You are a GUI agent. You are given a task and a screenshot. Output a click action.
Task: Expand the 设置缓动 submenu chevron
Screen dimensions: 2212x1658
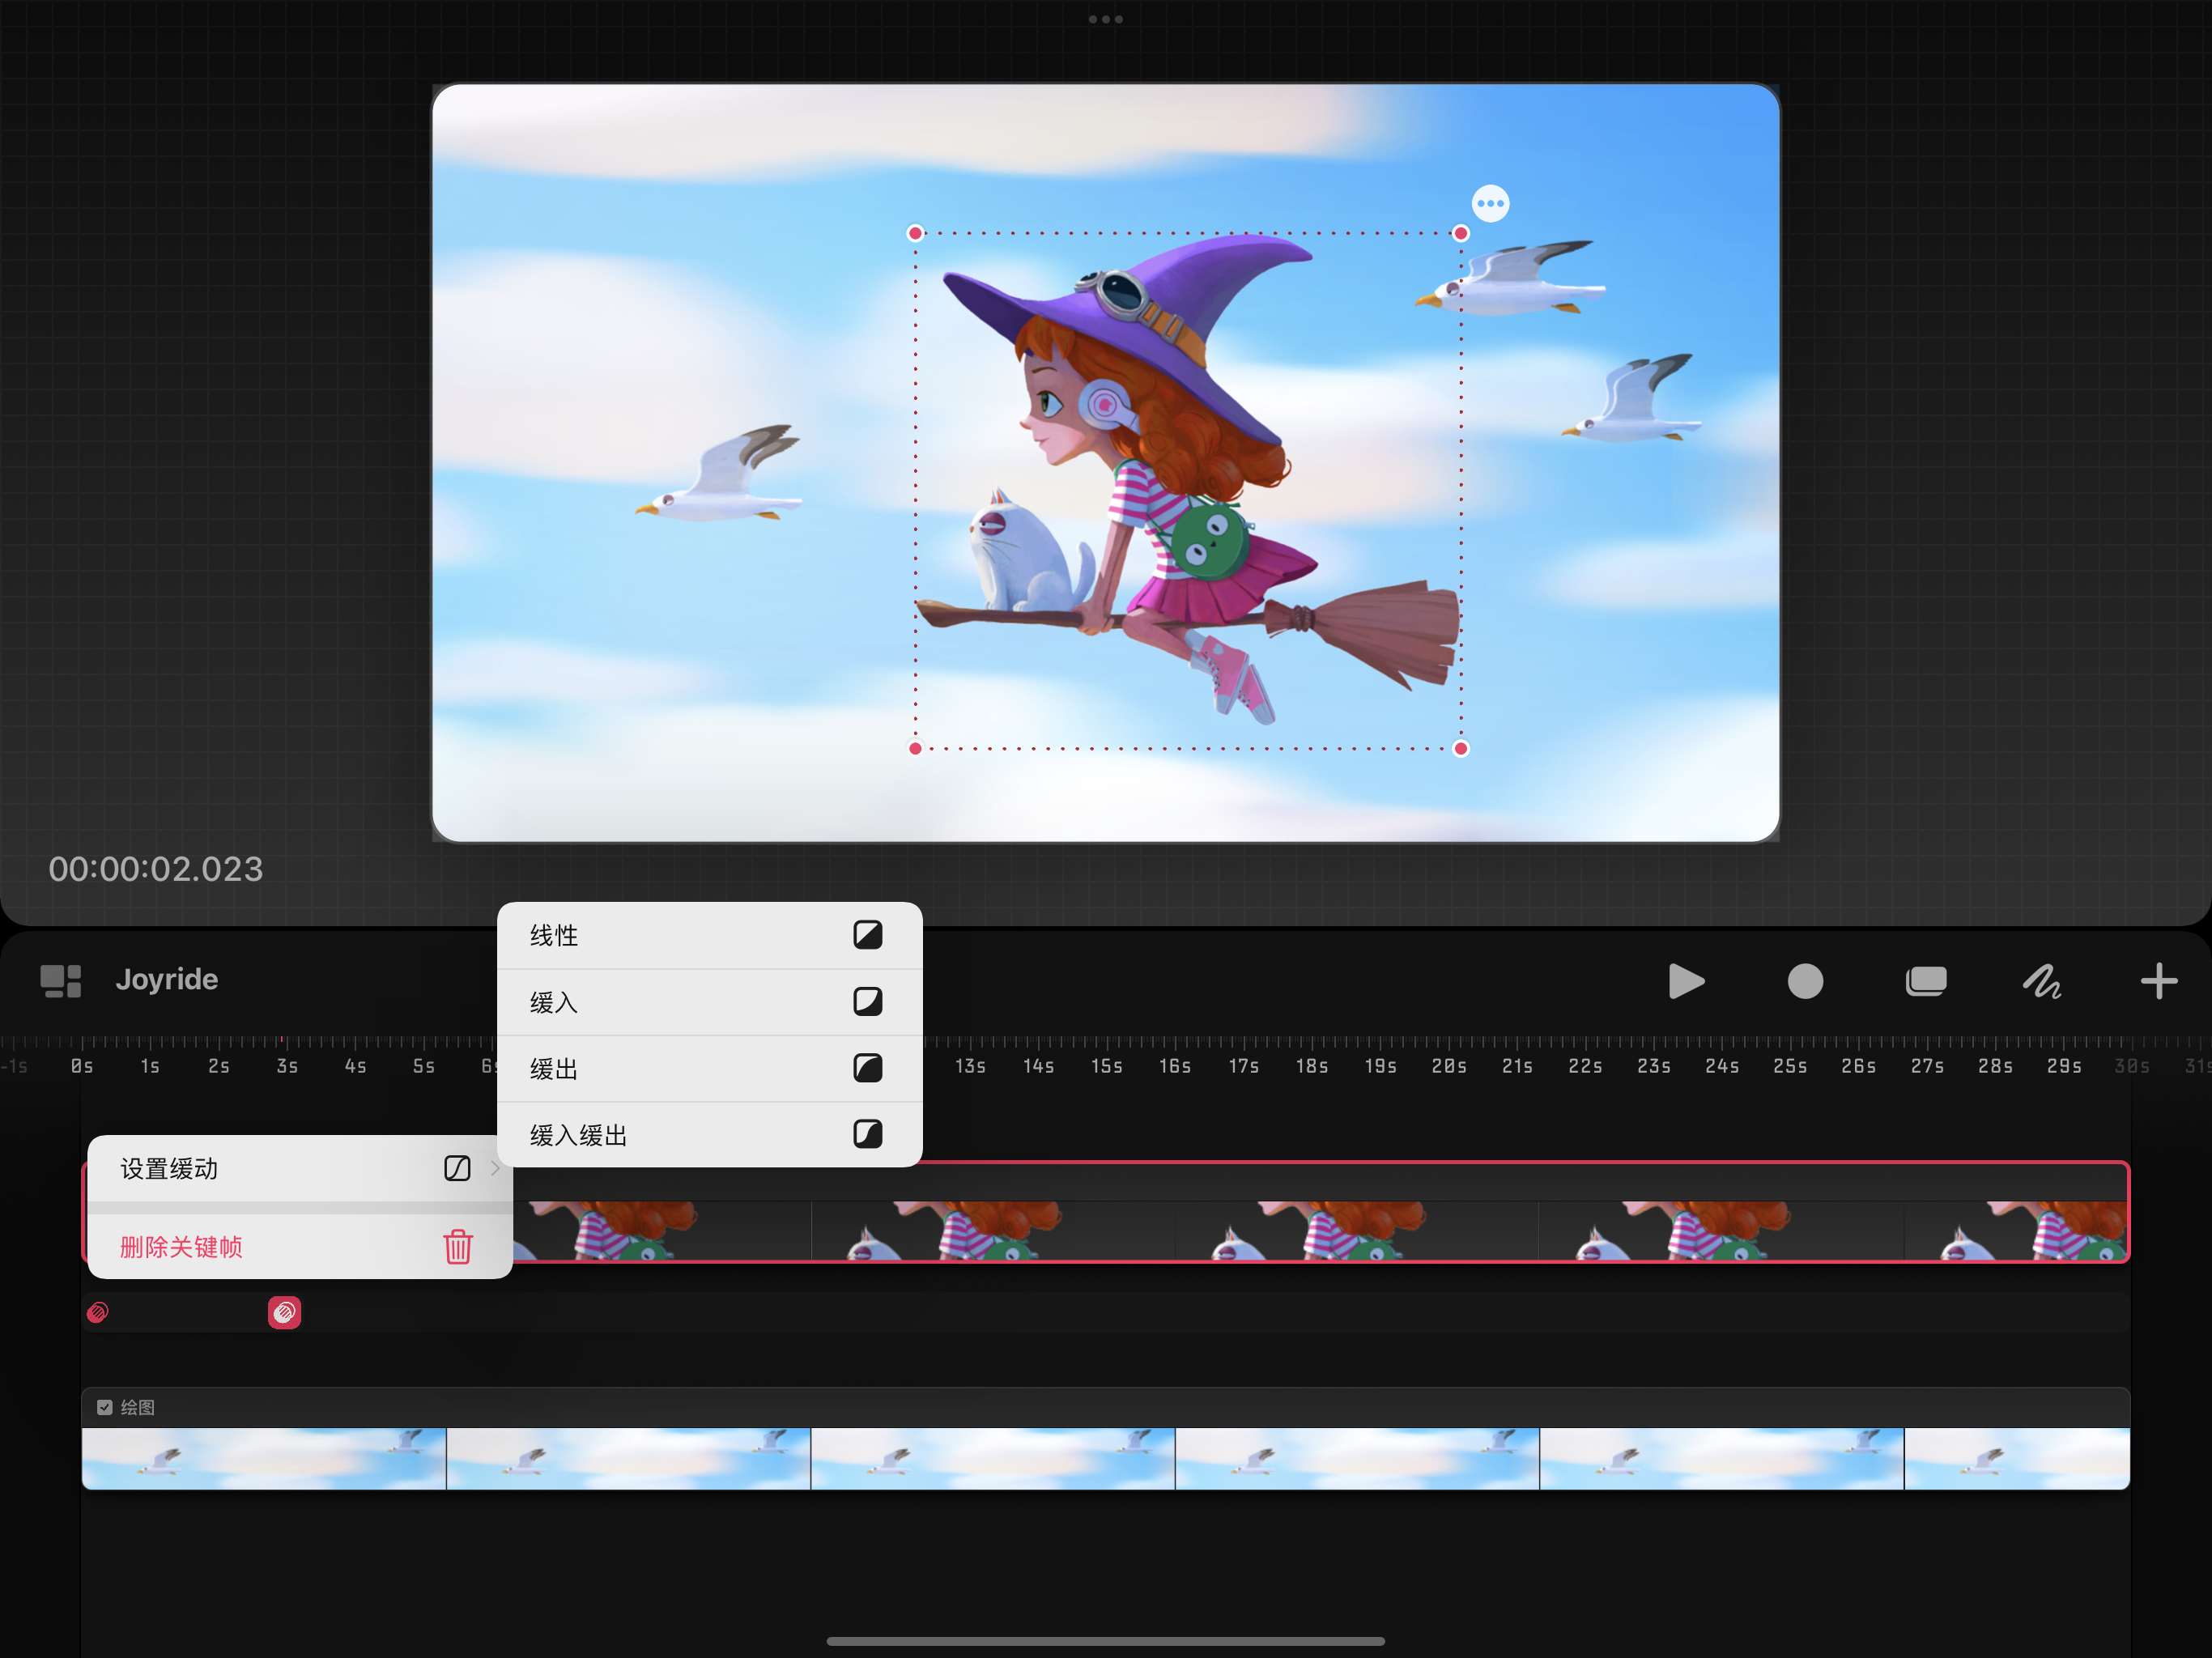(x=495, y=1168)
